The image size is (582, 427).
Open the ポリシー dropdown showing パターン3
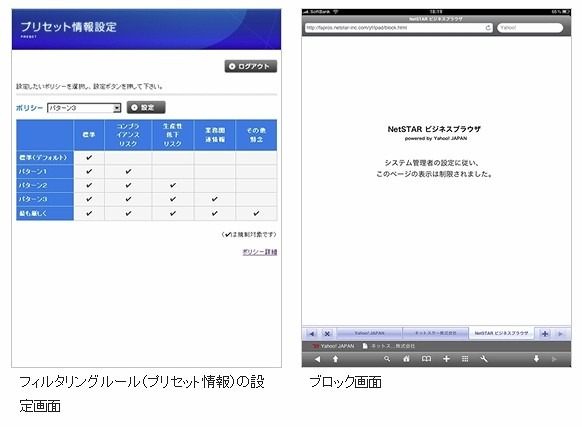pos(84,108)
